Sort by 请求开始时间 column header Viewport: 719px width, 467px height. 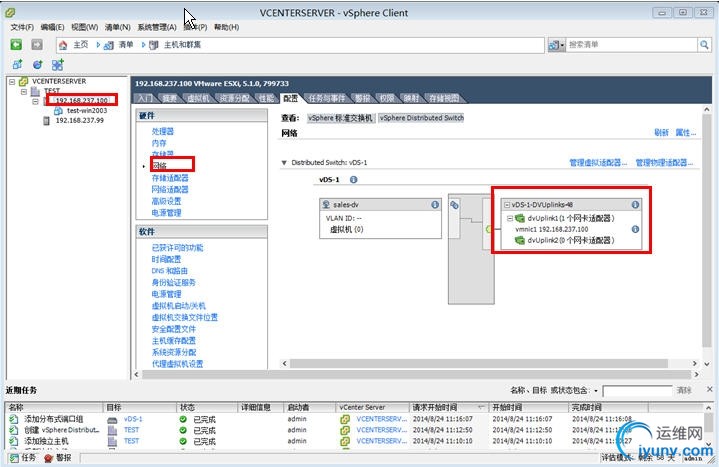point(449,407)
